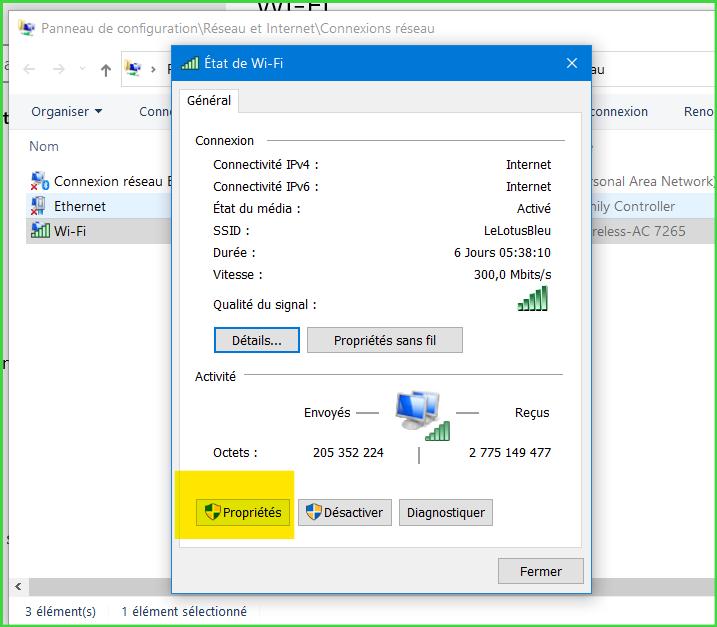
Task: Close the dialog with Fermer
Action: 541,572
